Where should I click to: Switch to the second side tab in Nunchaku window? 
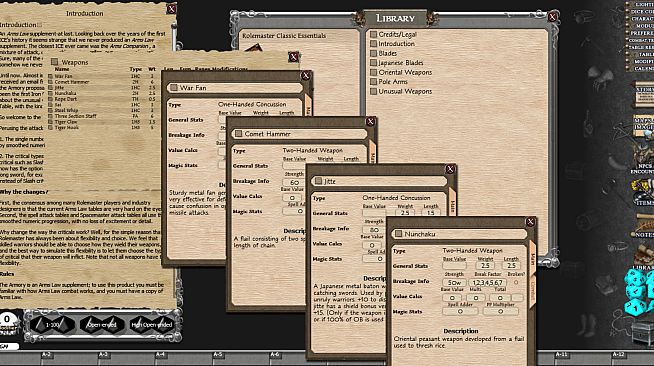click(533, 292)
